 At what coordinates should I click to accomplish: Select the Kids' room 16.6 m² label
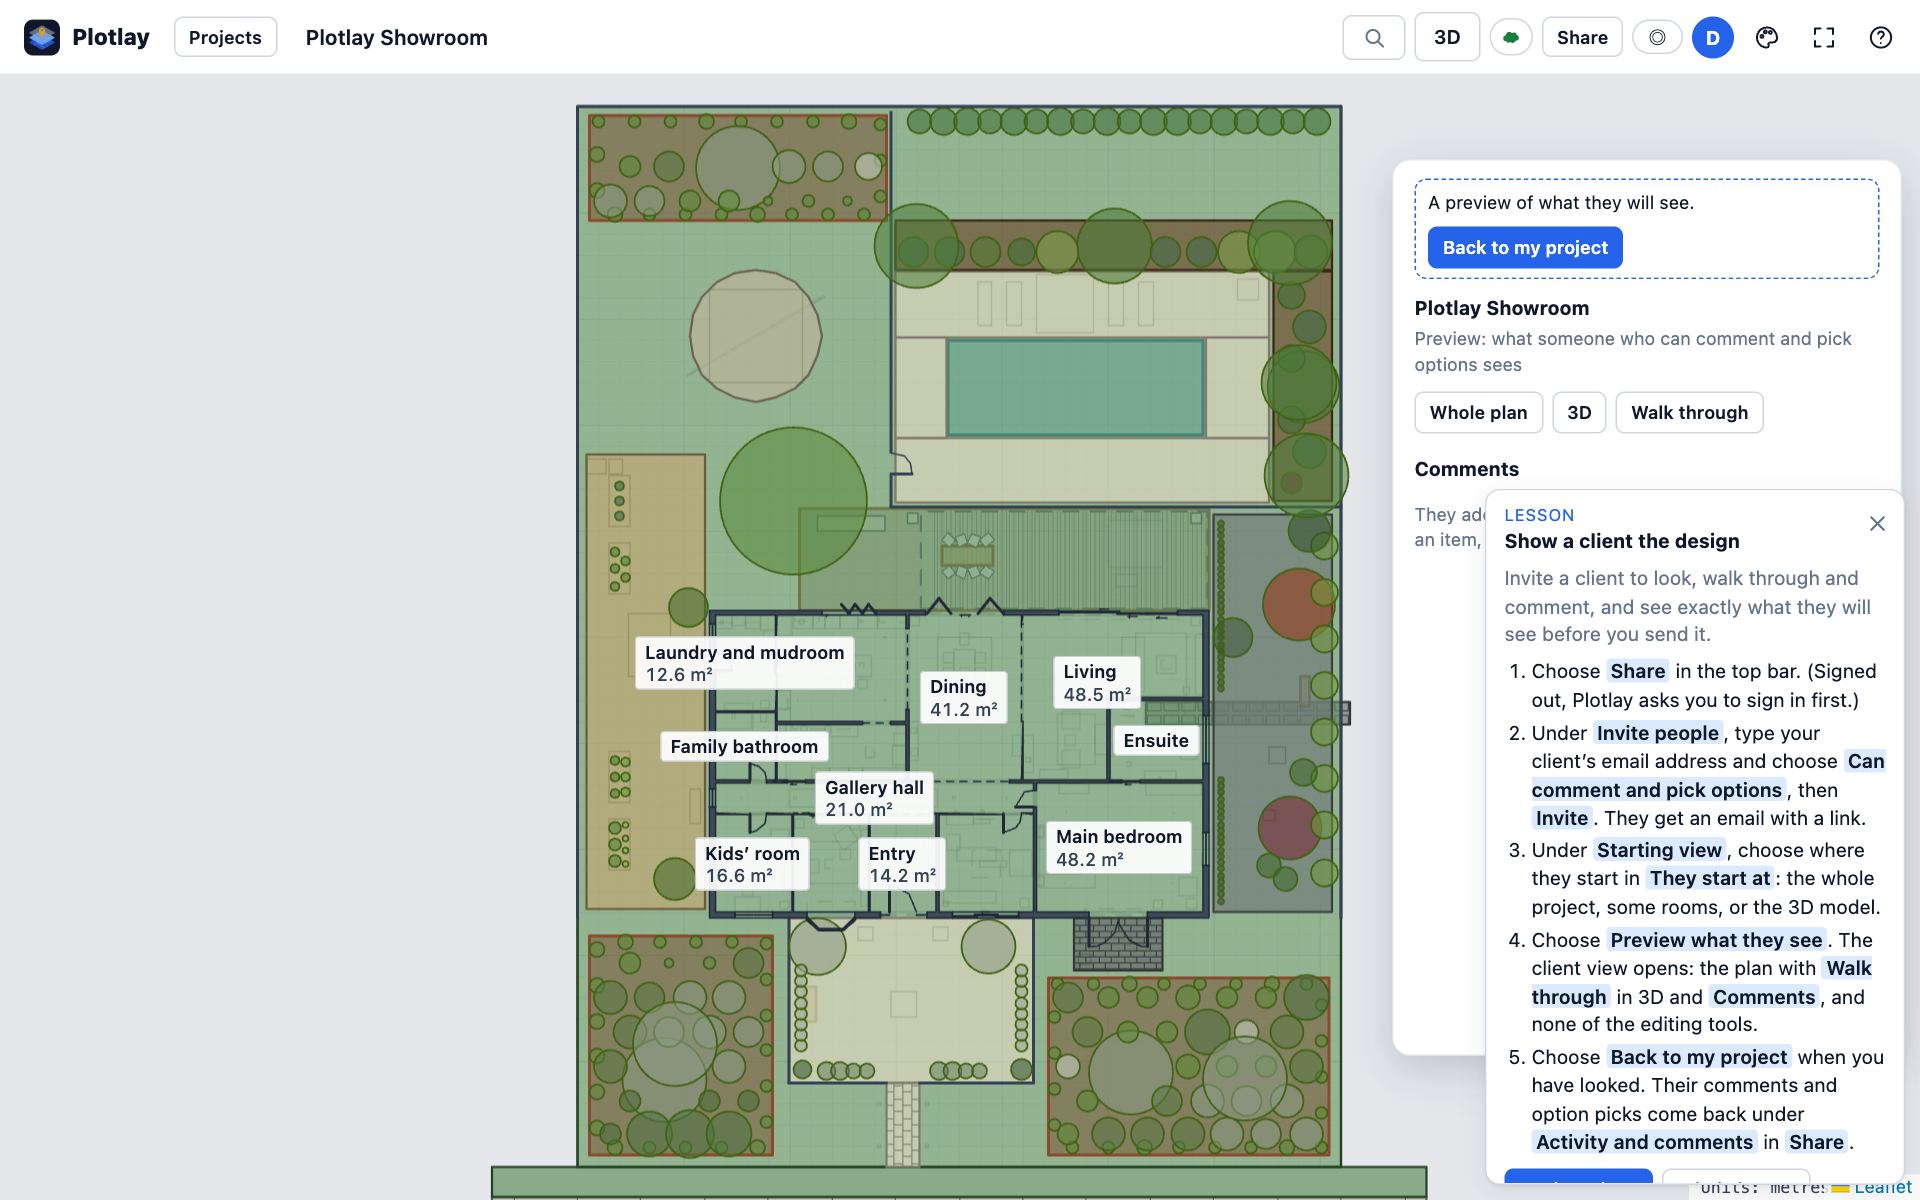click(752, 864)
